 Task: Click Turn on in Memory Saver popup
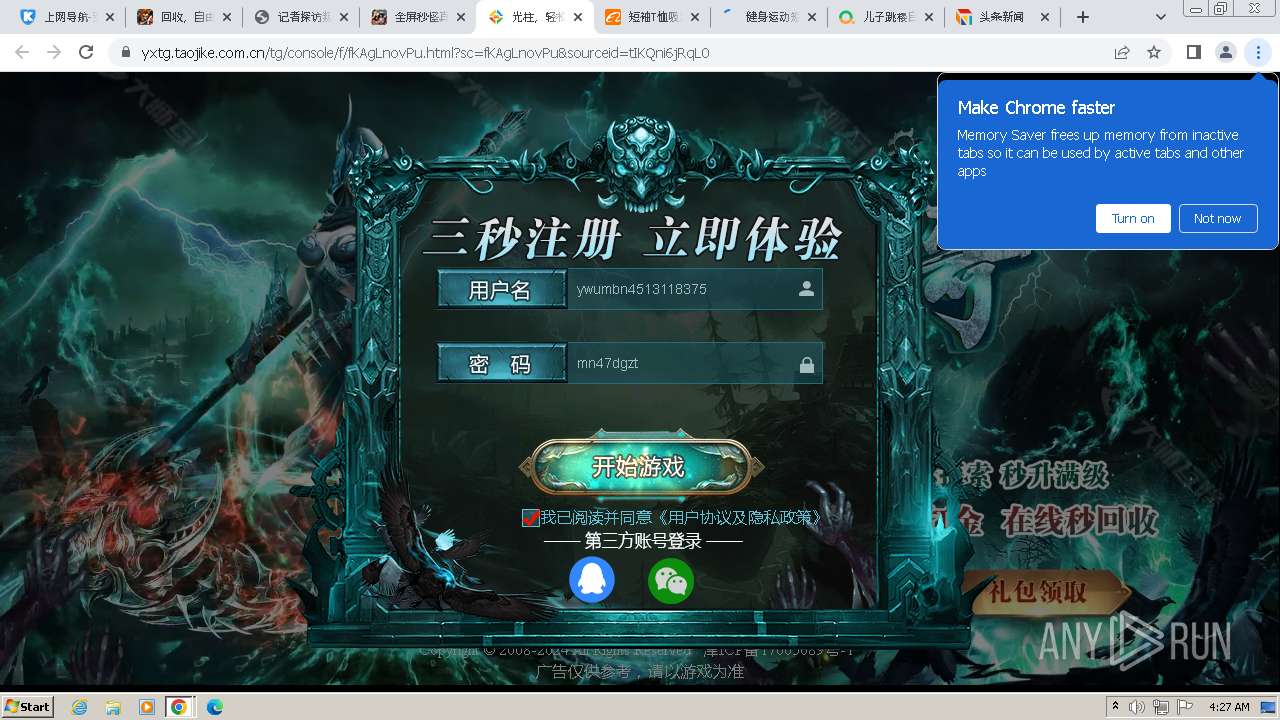click(x=1133, y=218)
